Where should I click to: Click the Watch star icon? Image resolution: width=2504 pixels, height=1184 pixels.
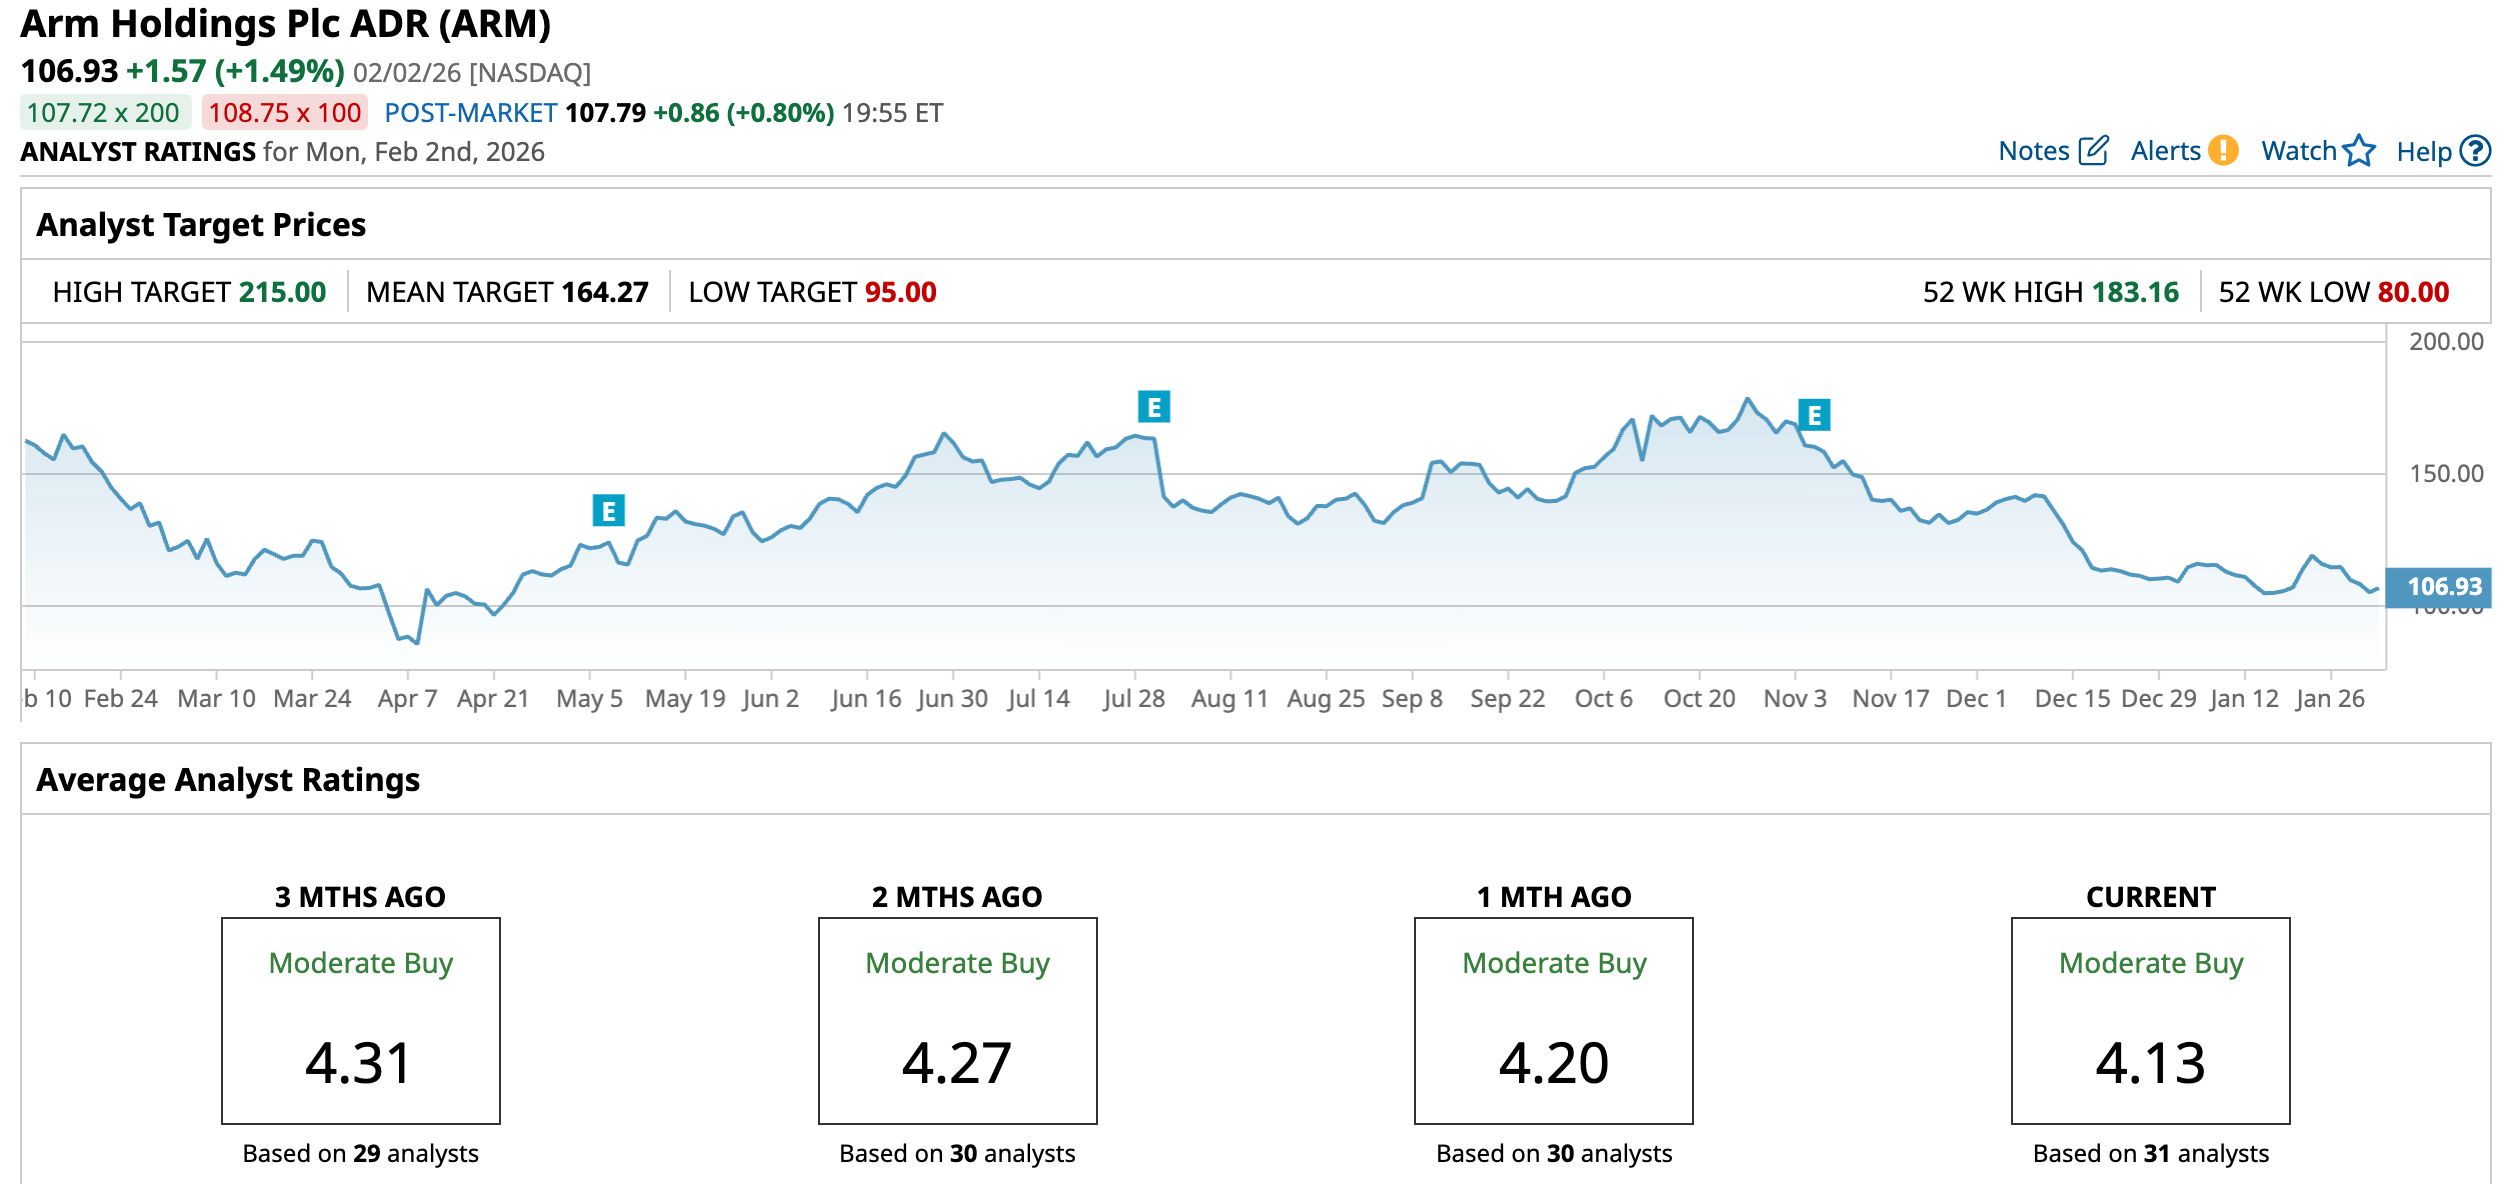(2359, 151)
